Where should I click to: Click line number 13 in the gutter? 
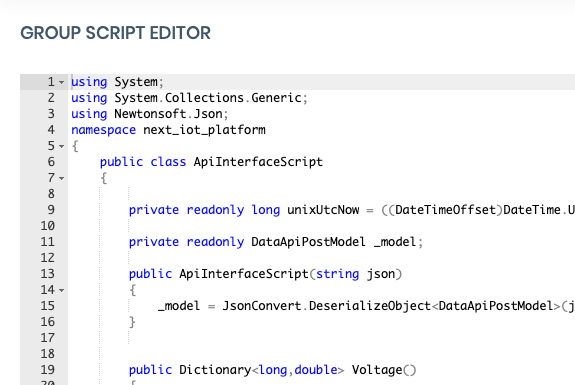(x=47, y=274)
